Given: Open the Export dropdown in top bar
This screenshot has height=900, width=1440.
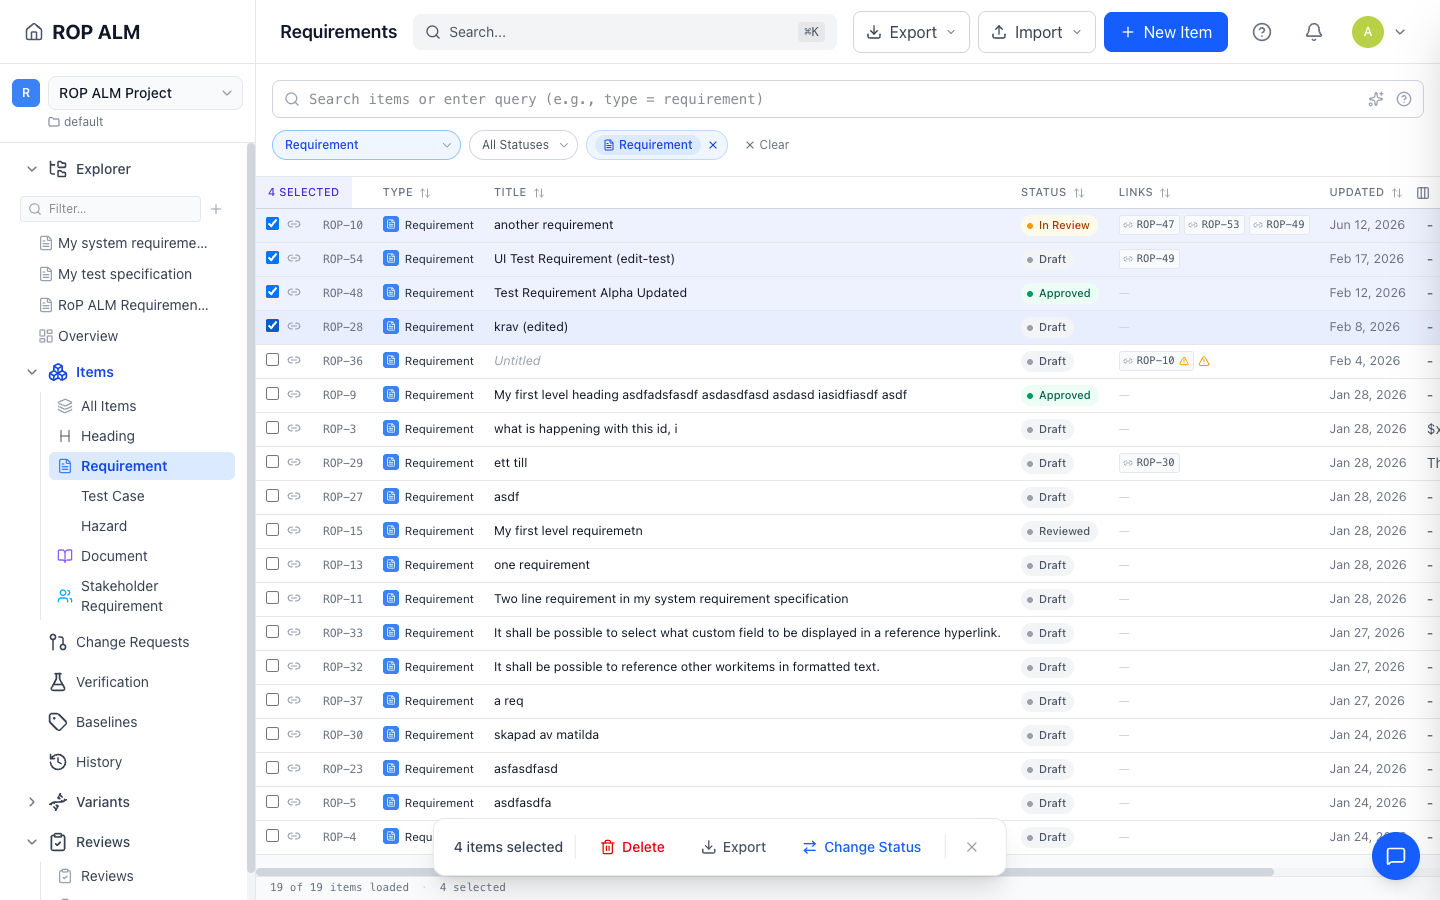Looking at the screenshot, I should tap(911, 32).
